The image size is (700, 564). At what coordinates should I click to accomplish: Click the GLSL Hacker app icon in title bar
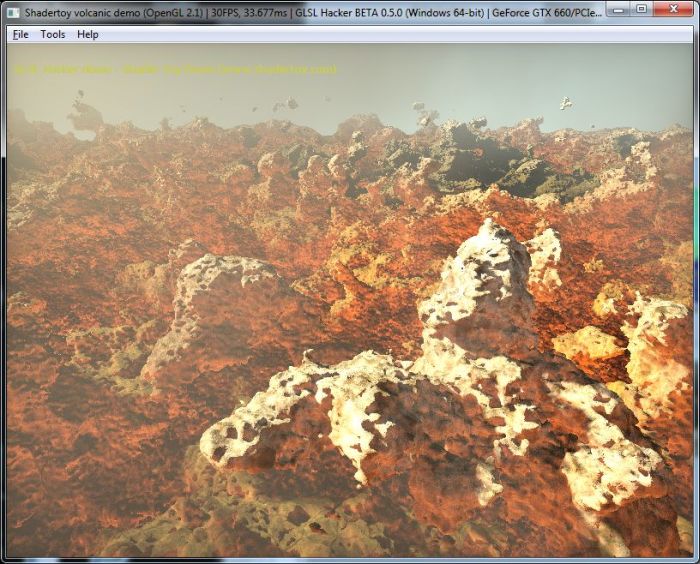13,13
